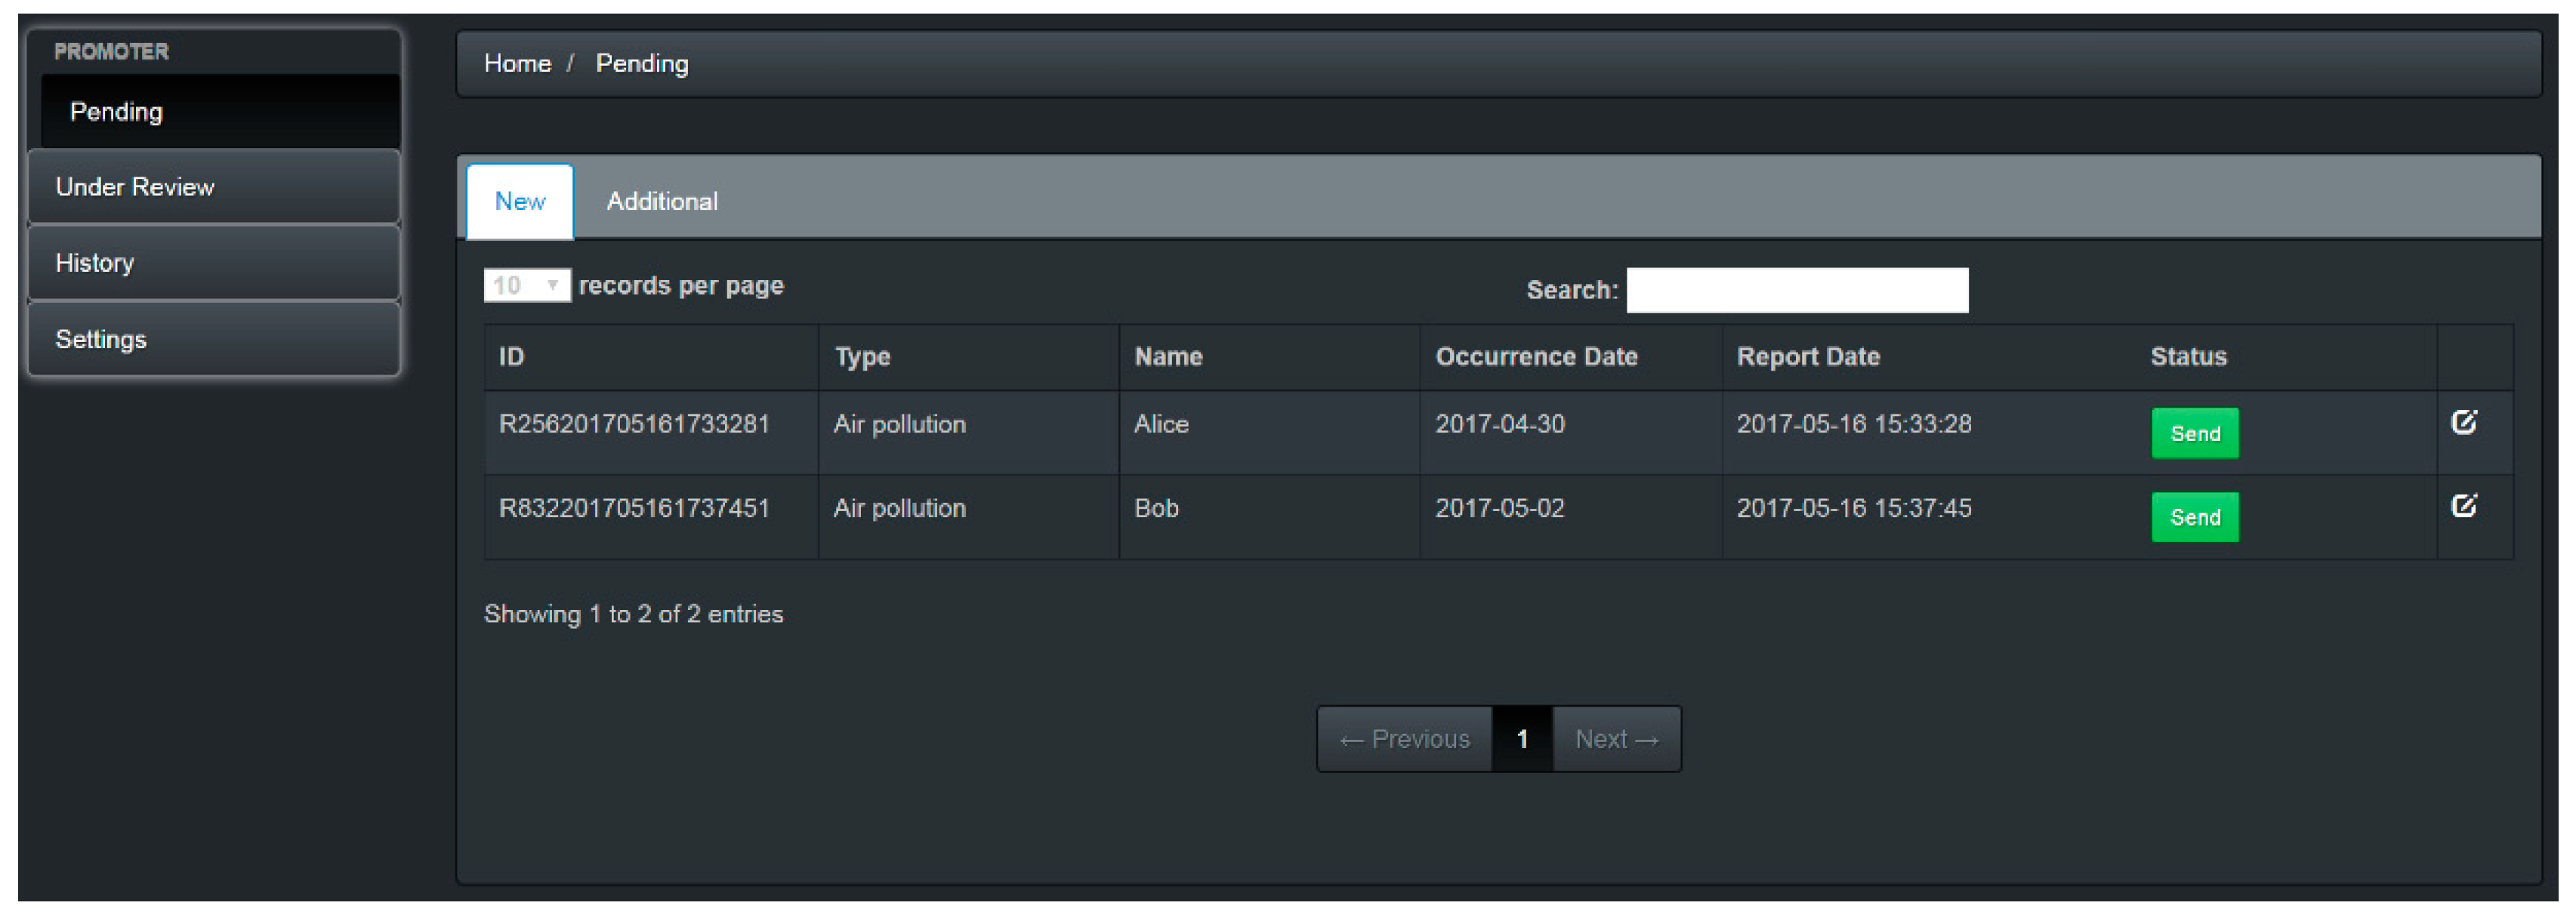This screenshot has width=2576, height=918.
Task: Go to the Next page
Action: (x=1616, y=739)
